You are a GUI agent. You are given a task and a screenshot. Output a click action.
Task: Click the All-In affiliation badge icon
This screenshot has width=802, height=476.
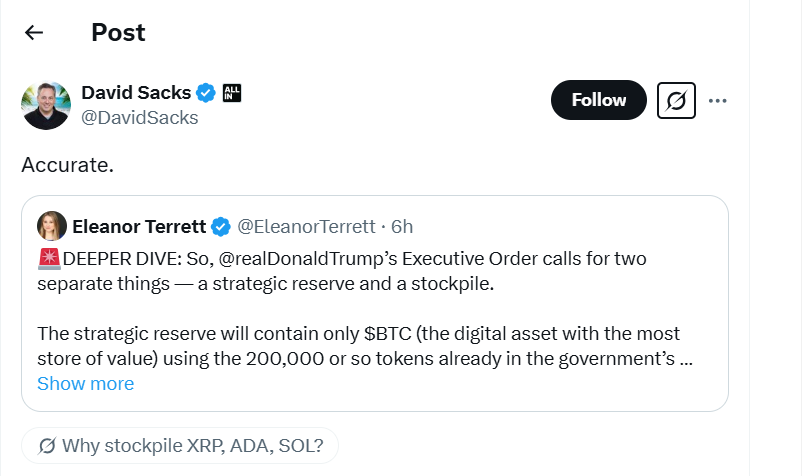click(x=231, y=93)
